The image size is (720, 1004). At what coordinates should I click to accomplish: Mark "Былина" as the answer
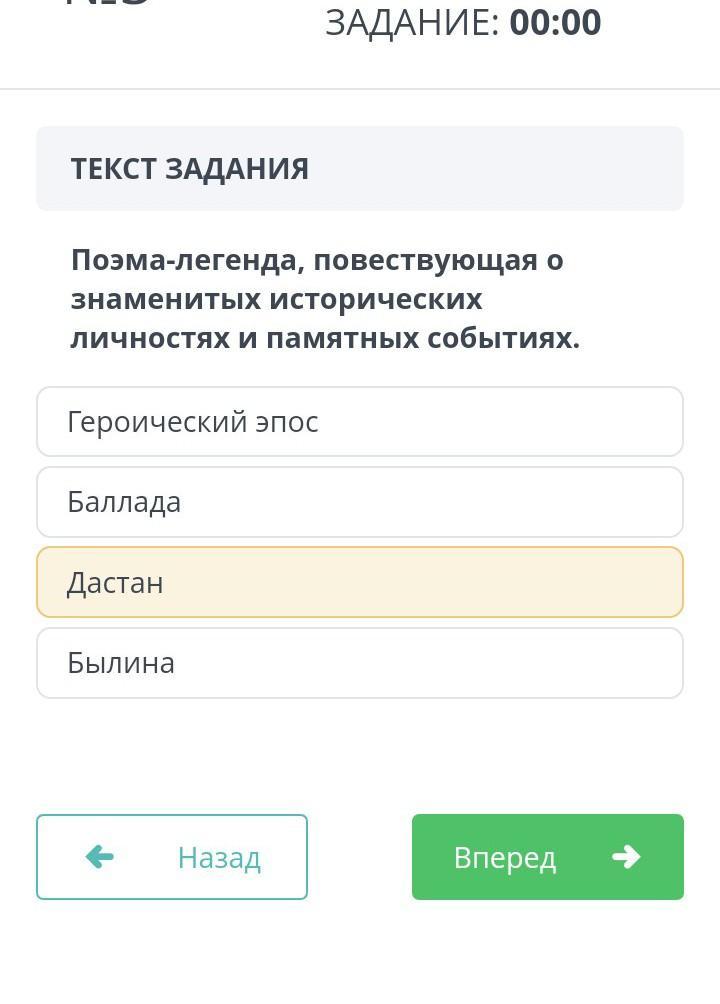(x=359, y=663)
